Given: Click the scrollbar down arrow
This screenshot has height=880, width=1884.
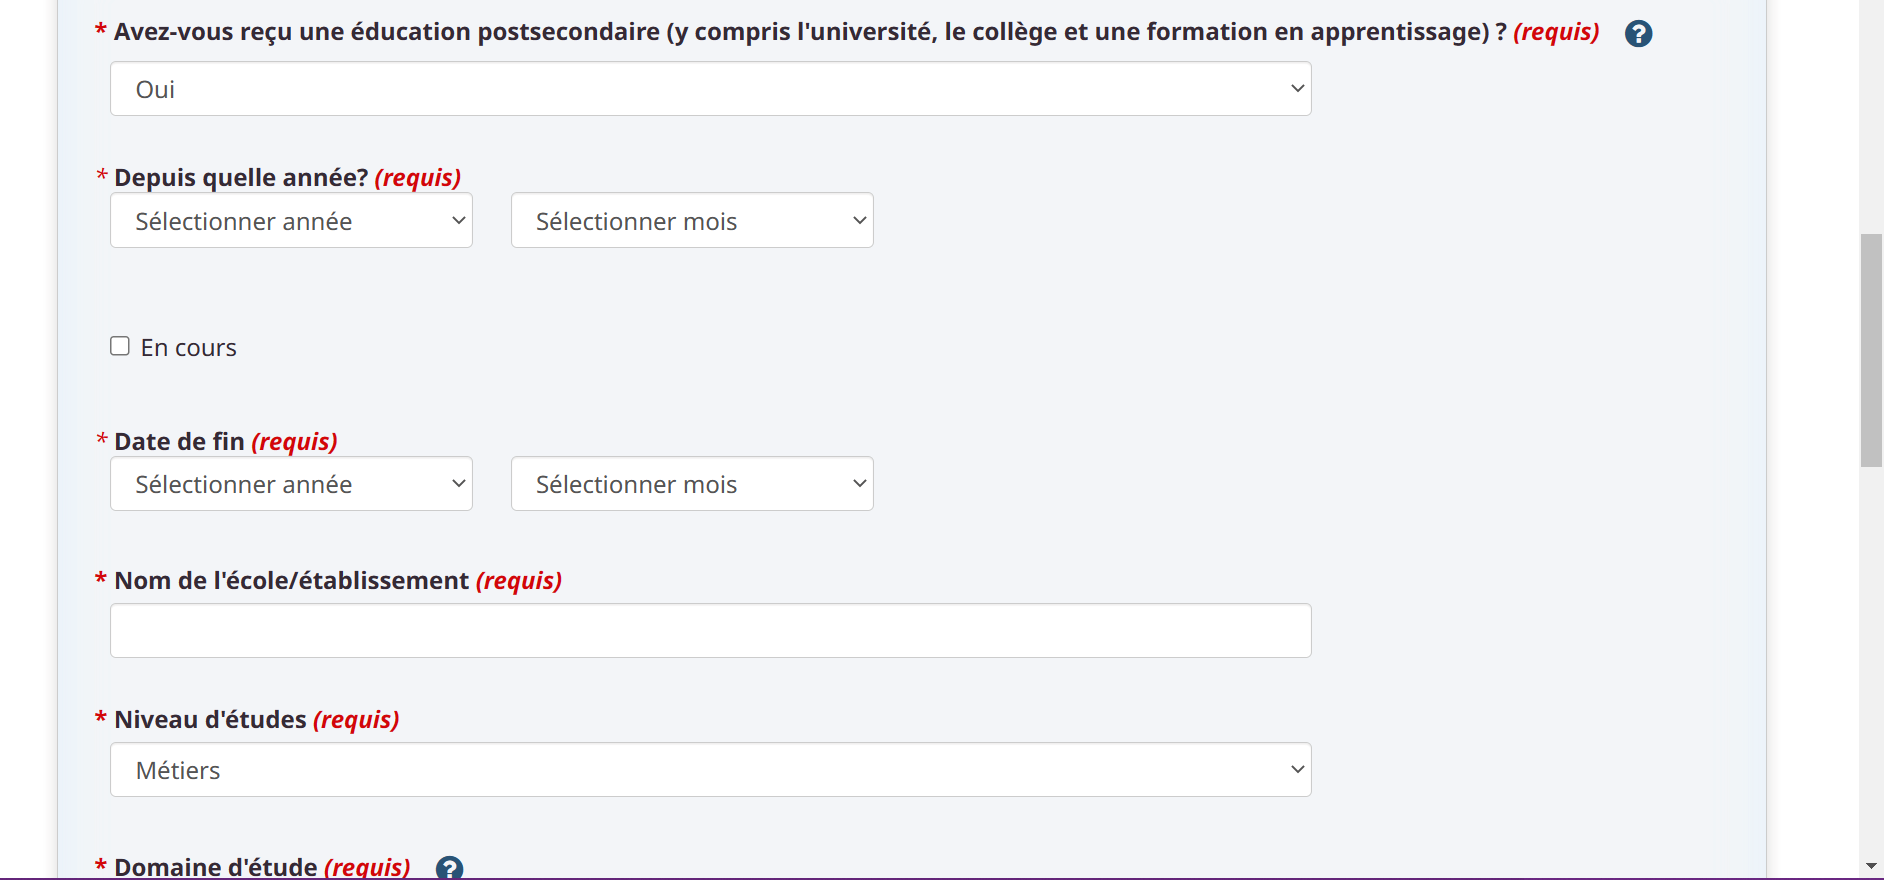Looking at the screenshot, I should coord(1871,866).
